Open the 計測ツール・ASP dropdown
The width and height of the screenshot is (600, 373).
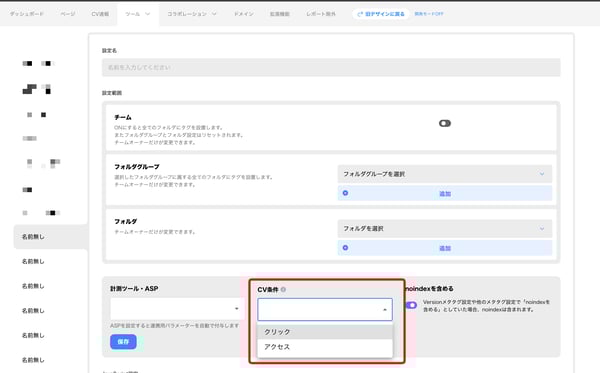click(177, 309)
